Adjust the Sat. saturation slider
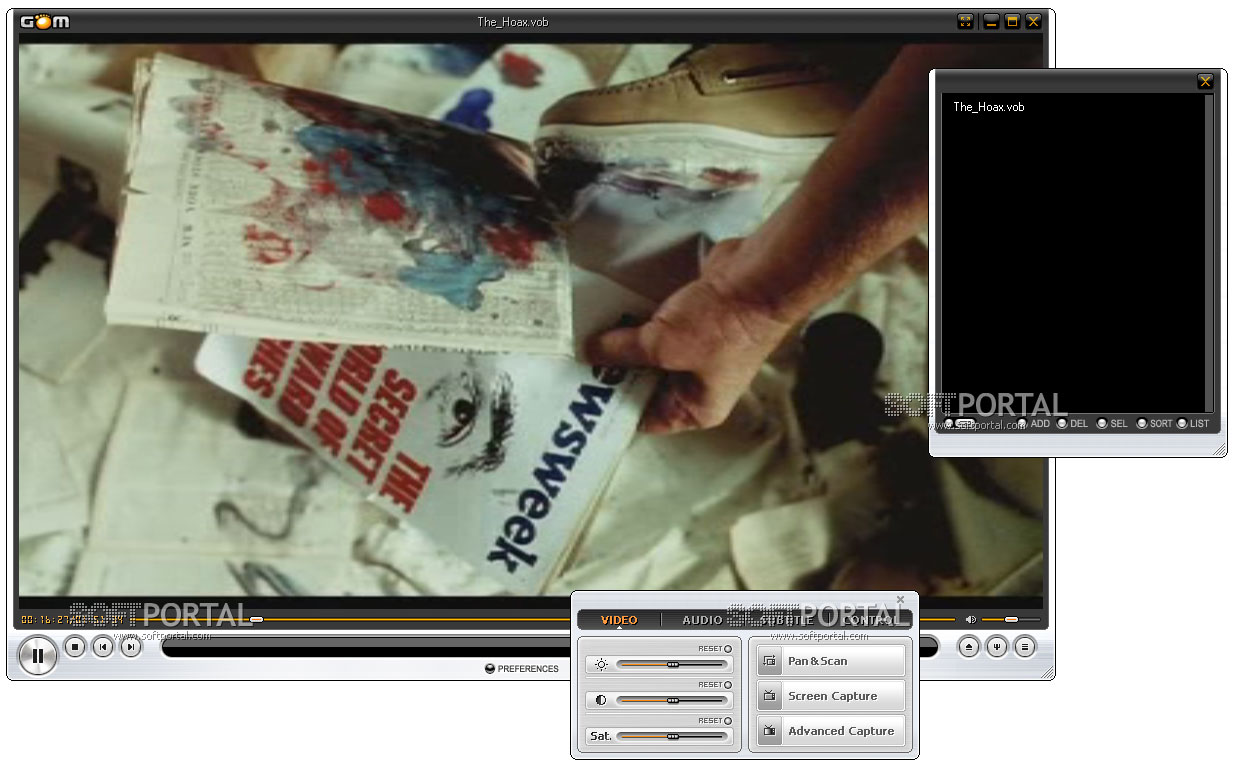The height and width of the screenshot is (771, 1236). pos(672,736)
